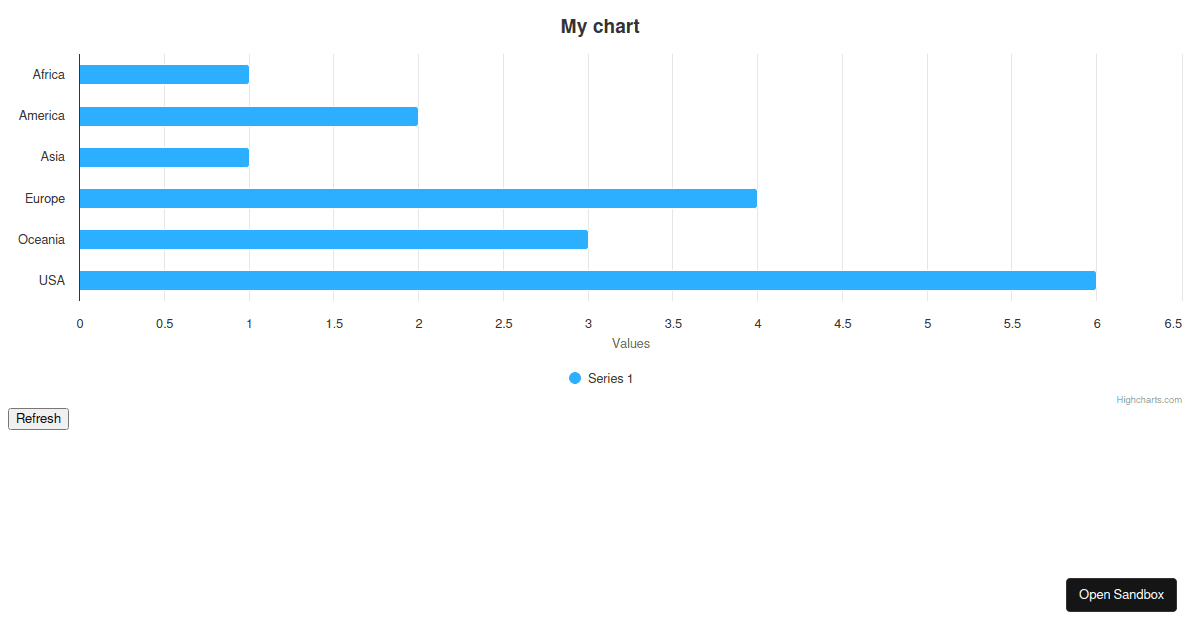Click the Values axis title
Viewport: 1200px width, 630px height.
pos(631,343)
